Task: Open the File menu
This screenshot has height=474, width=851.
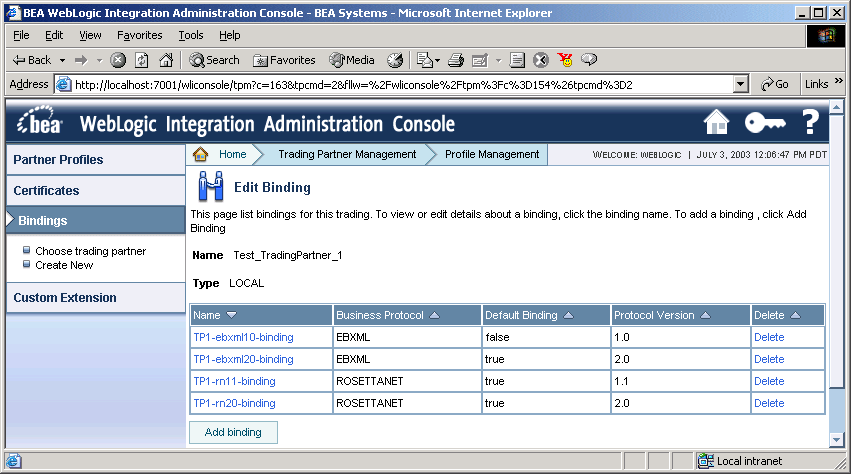Action: pyautogui.click(x=21, y=35)
